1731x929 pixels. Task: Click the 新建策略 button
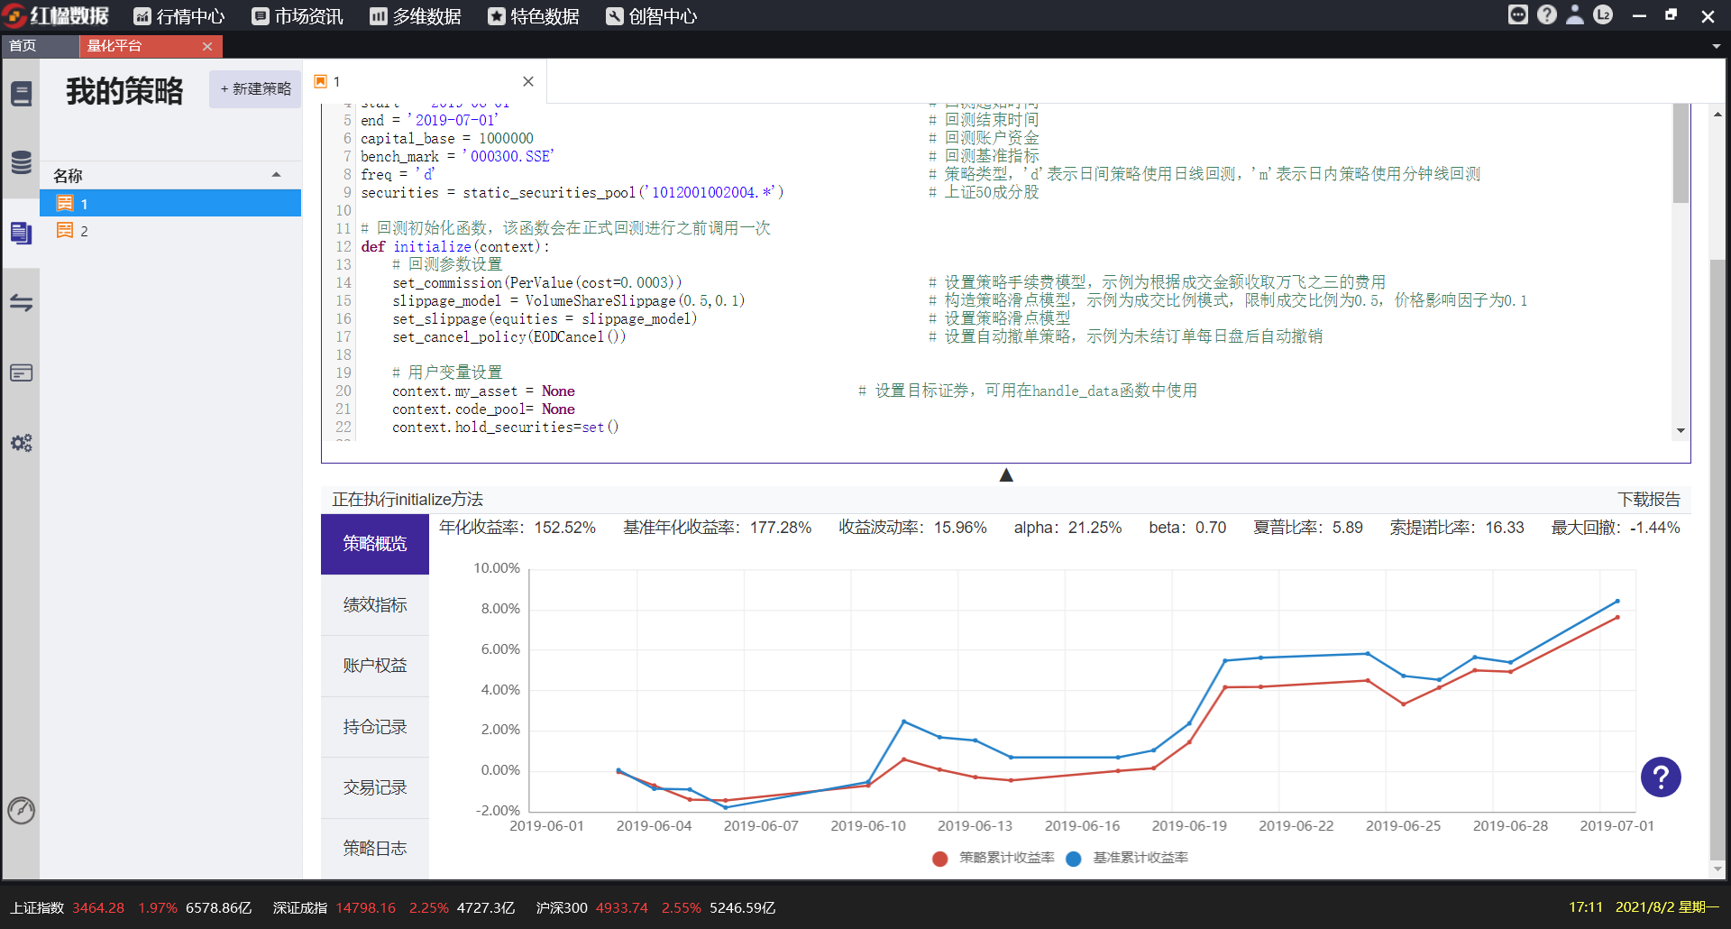coord(255,89)
